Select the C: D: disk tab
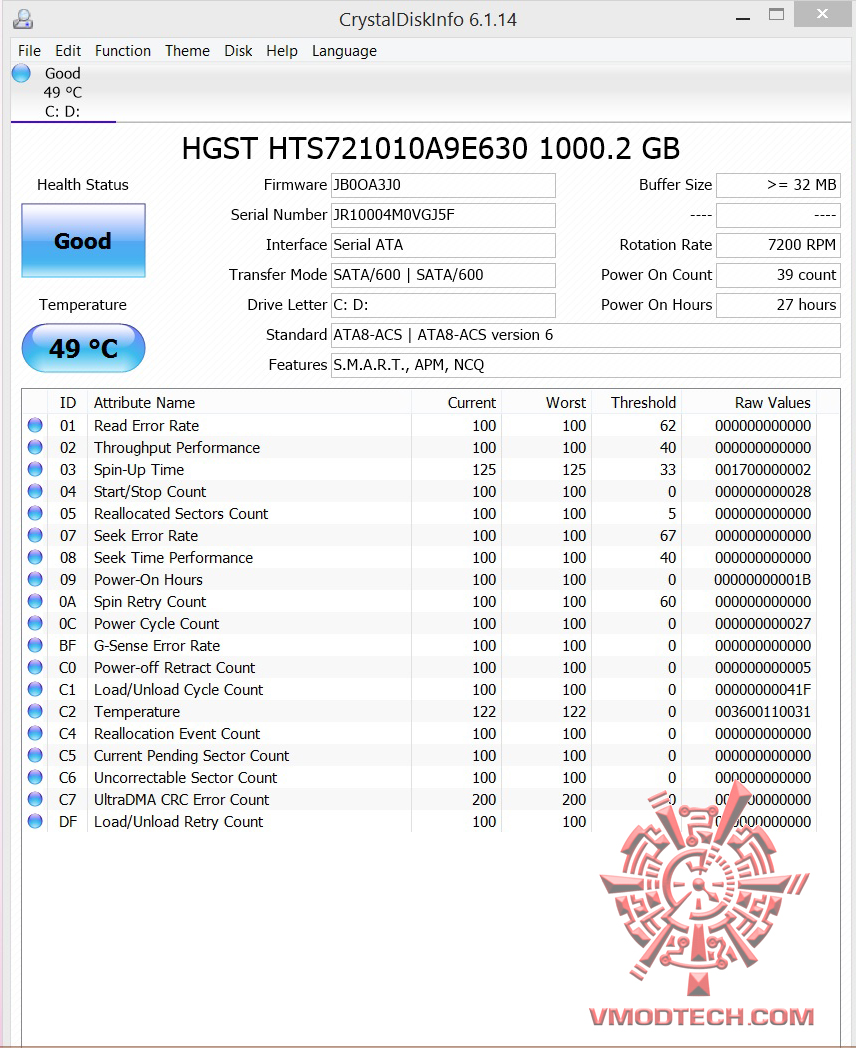 click(x=63, y=92)
